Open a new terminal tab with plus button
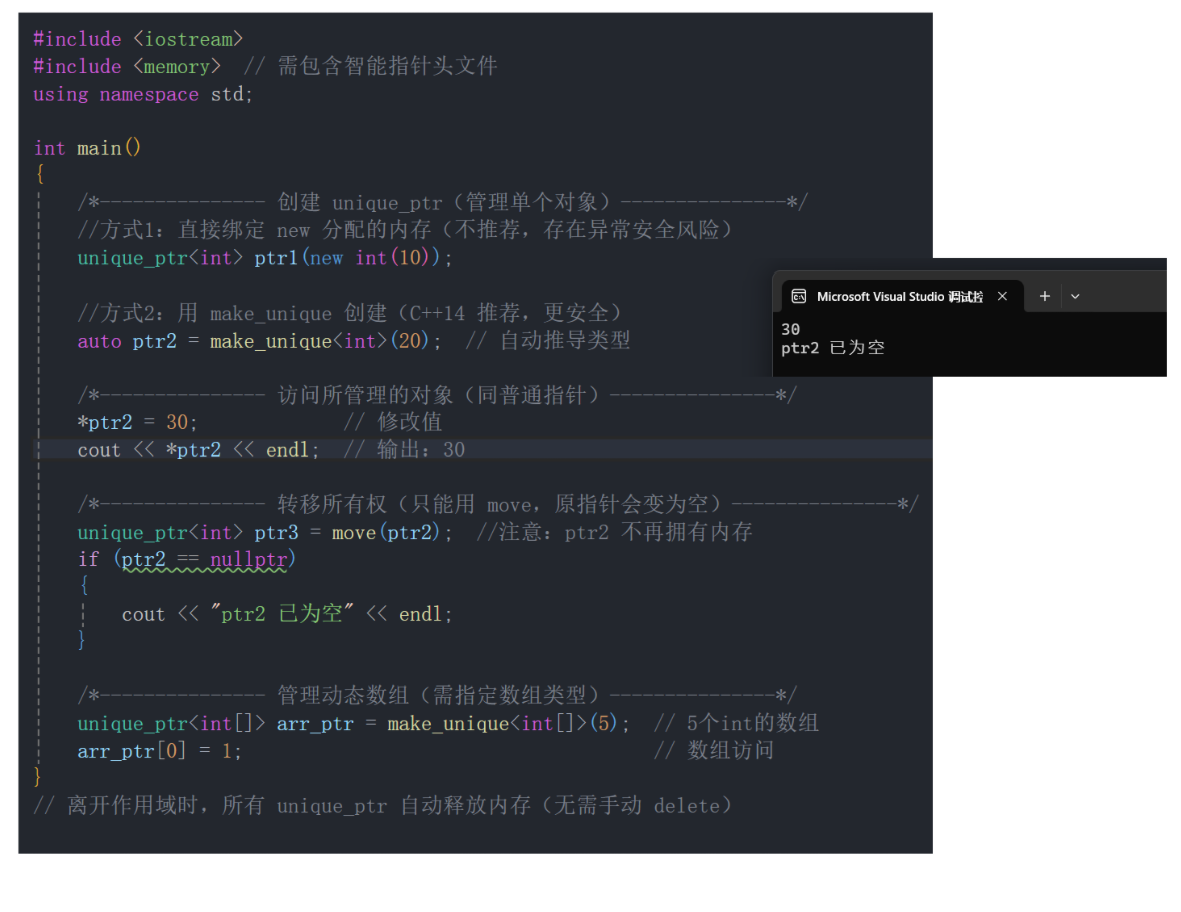This screenshot has width=1181, height=912. click(1045, 297)
